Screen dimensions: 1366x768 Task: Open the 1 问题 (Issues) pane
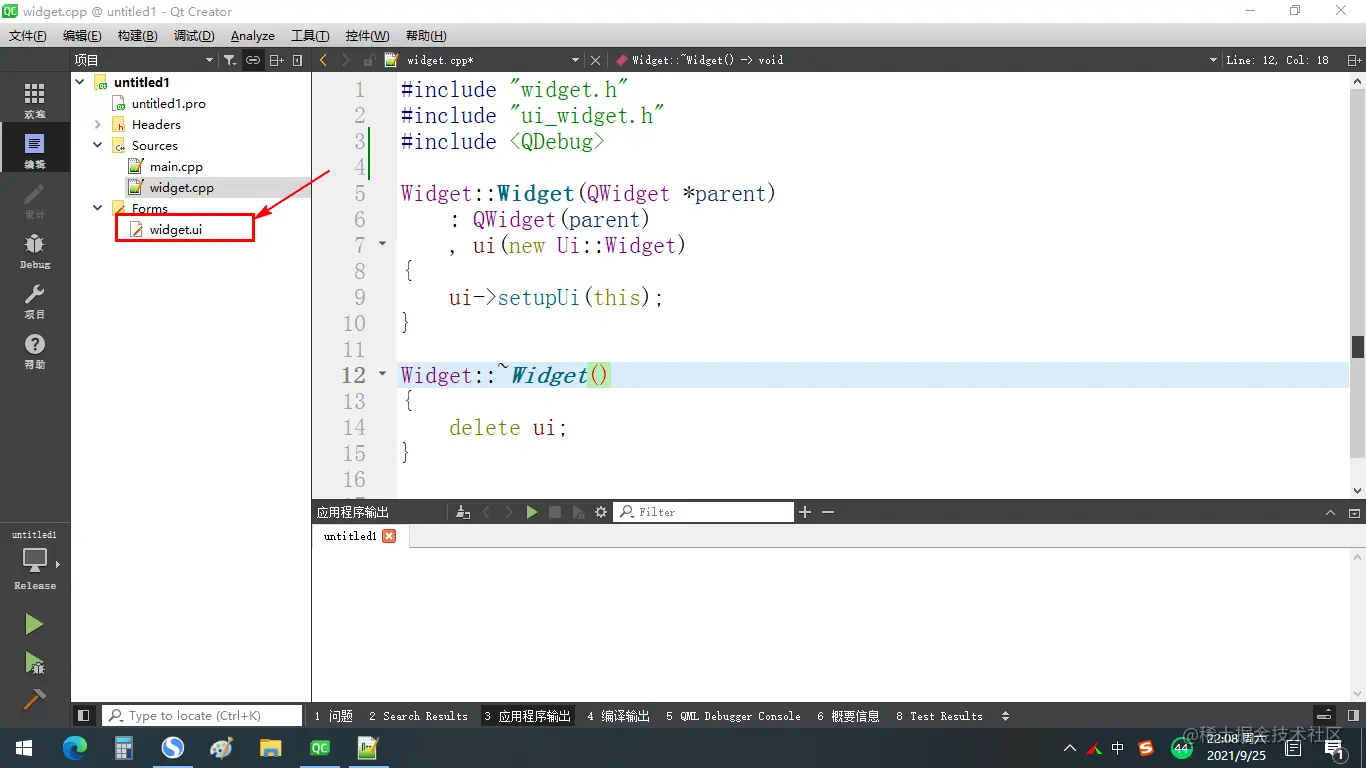click(x=333, y=716)
